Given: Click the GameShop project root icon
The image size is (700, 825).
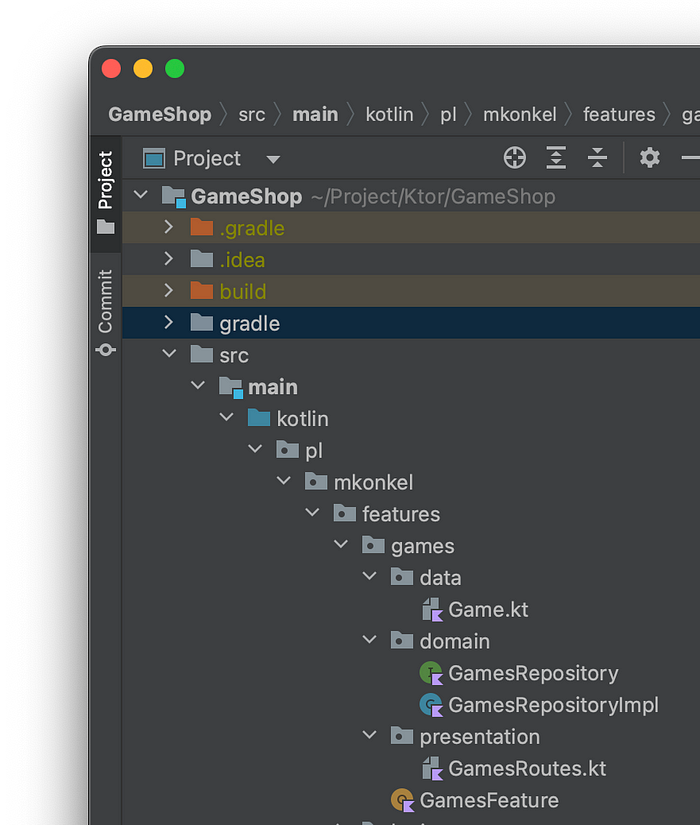Looking at the screenshot, I should point(174,197).
